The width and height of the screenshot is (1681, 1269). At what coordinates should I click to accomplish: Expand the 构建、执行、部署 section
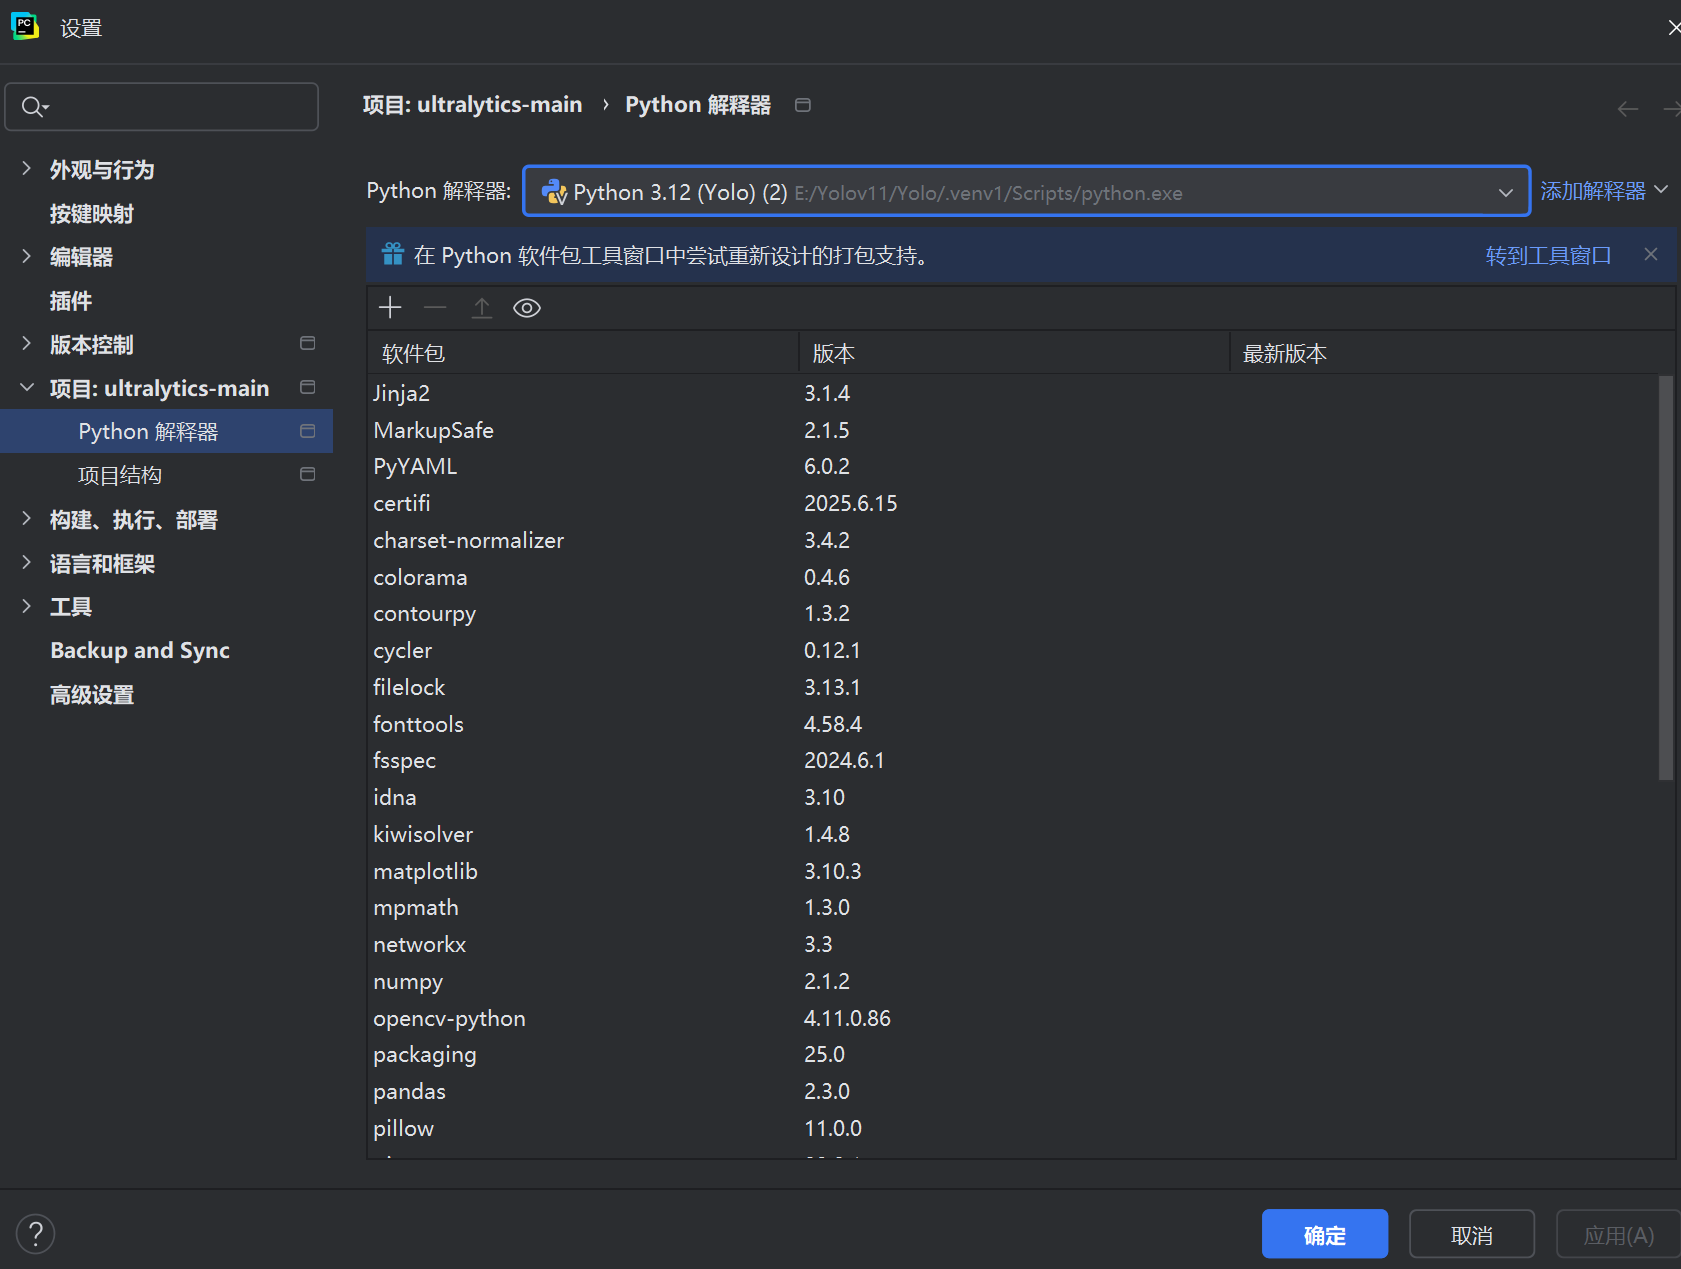pos(27,519)
